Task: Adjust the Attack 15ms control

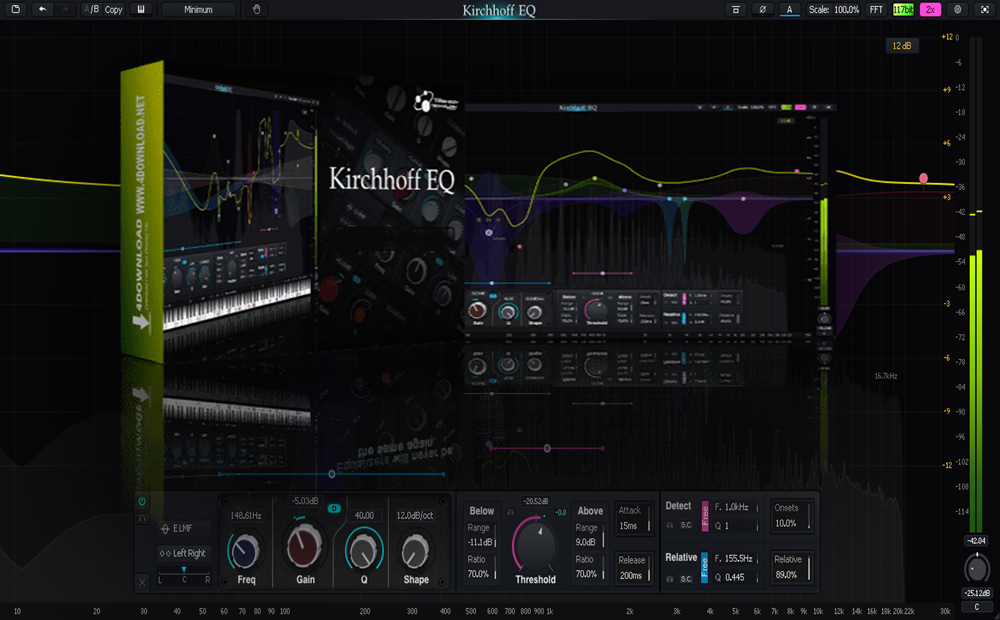Action: pyautogui.click(x=634, y=519)
